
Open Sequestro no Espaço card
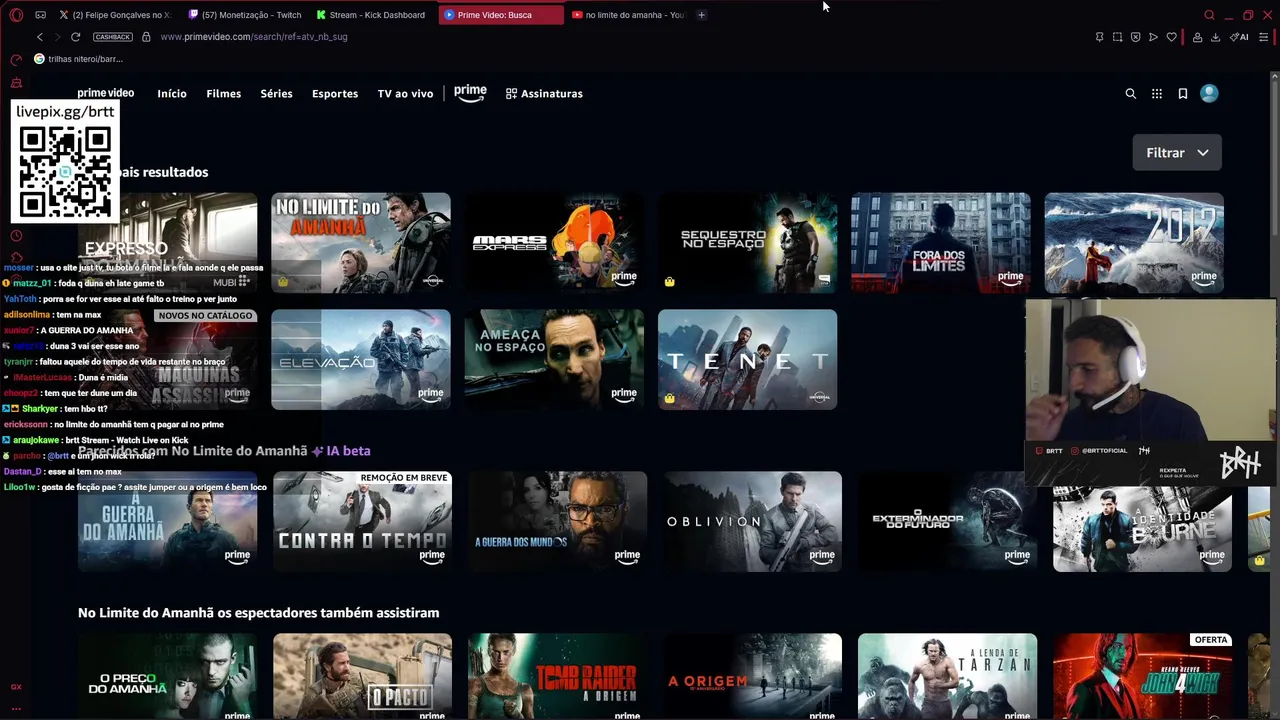click(748, 243)
